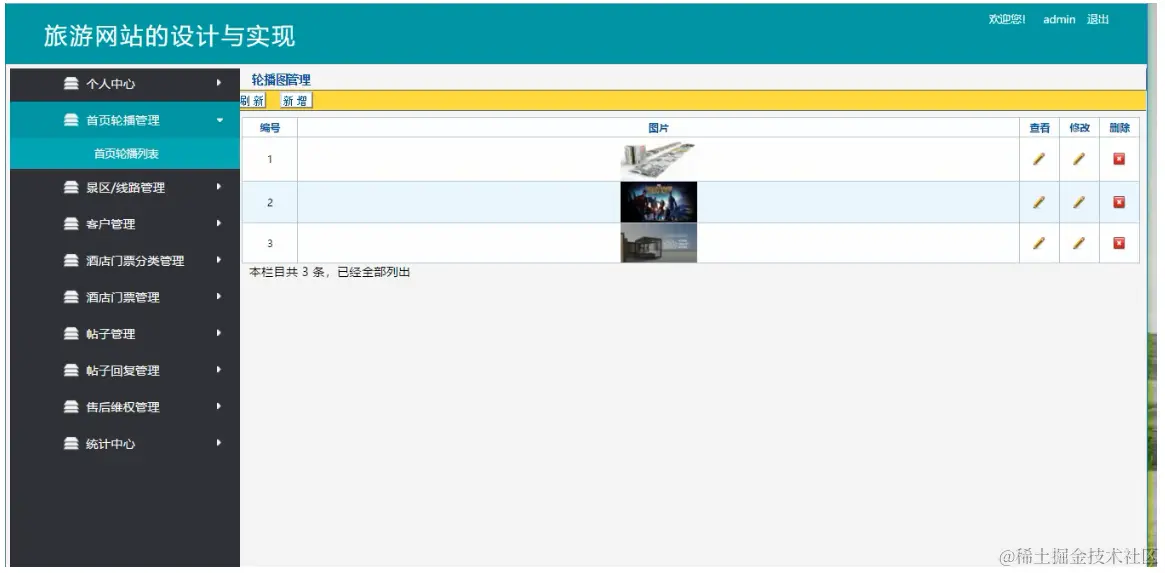Click the stack icon beside 客户管理
This screenshot has height=573, width=1165.
[71, 224]
